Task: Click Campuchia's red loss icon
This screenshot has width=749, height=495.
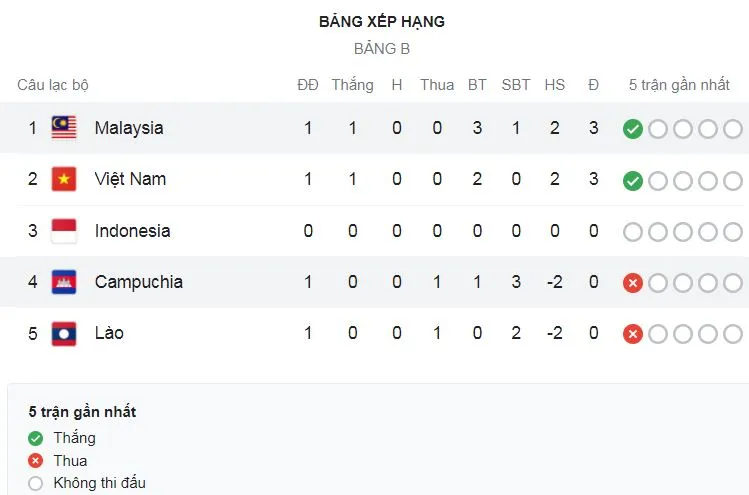Action: coord(632,283)
